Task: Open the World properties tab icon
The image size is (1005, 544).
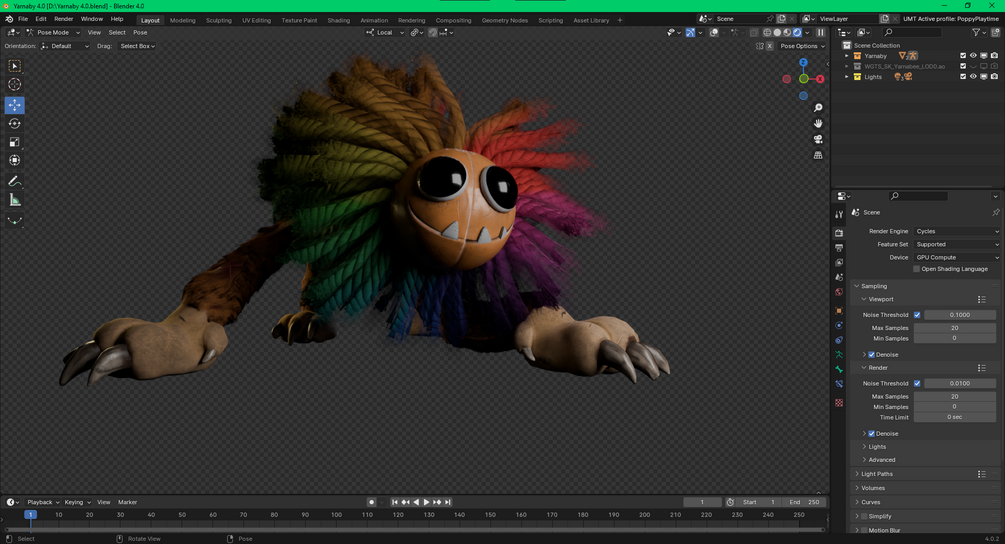Action: pos(839,292)
